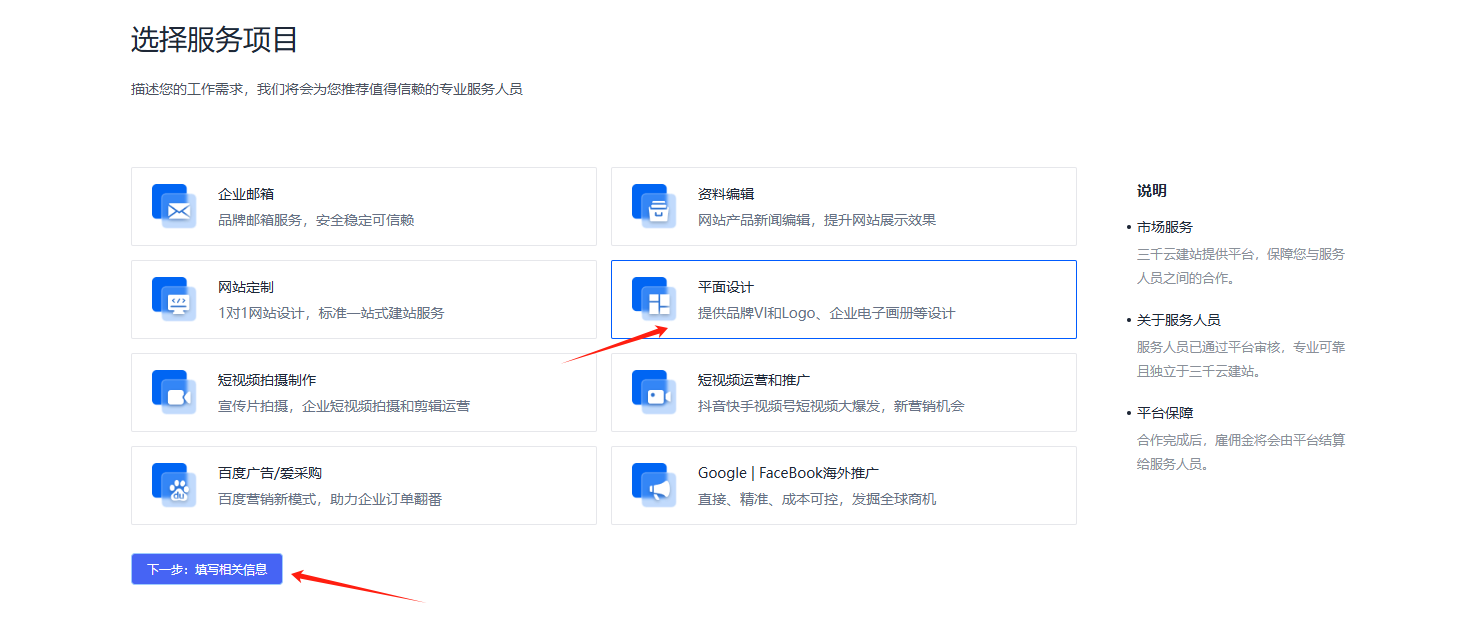The height and width of the screenshot is (627, 1471).
Task: Choose the 平面设计 card title
Action: coord(726,287)
